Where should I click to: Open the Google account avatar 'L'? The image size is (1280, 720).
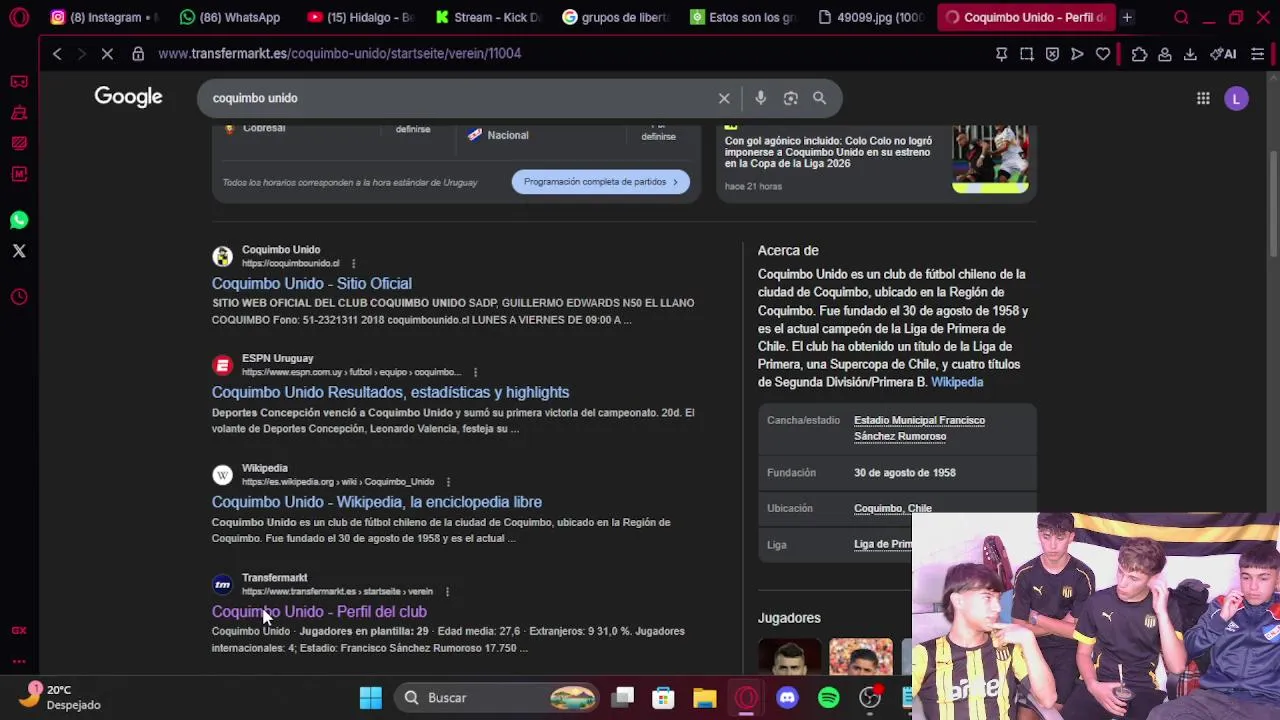[1237, 98]
